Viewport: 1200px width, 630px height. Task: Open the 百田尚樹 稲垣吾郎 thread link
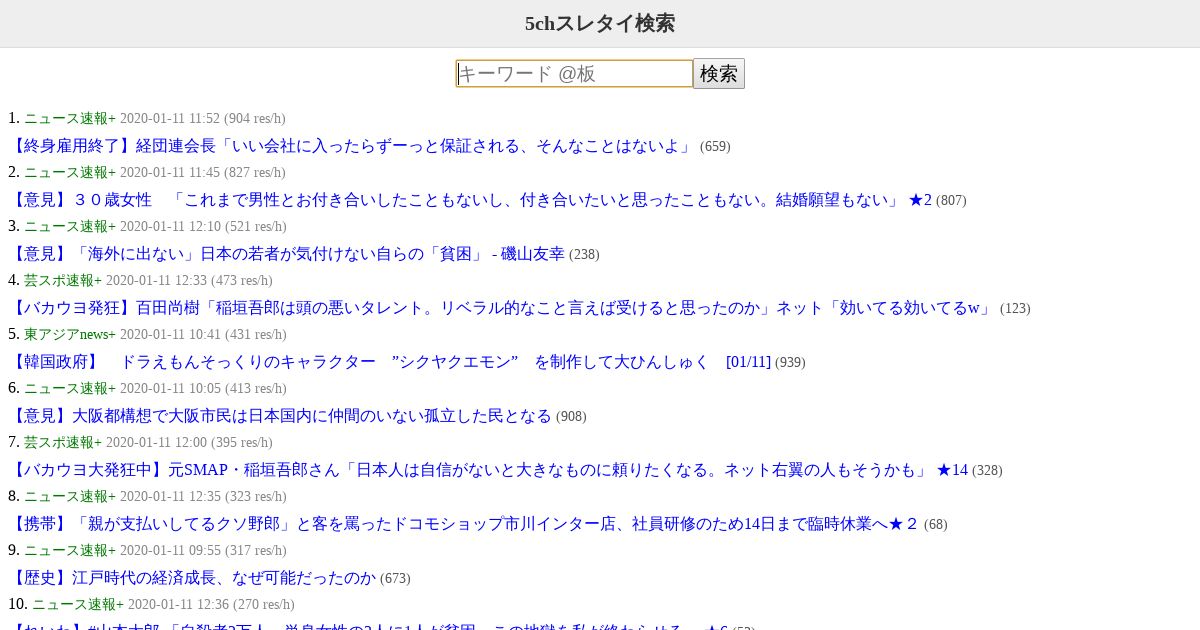pyautogui.click(x=502, y=308)
